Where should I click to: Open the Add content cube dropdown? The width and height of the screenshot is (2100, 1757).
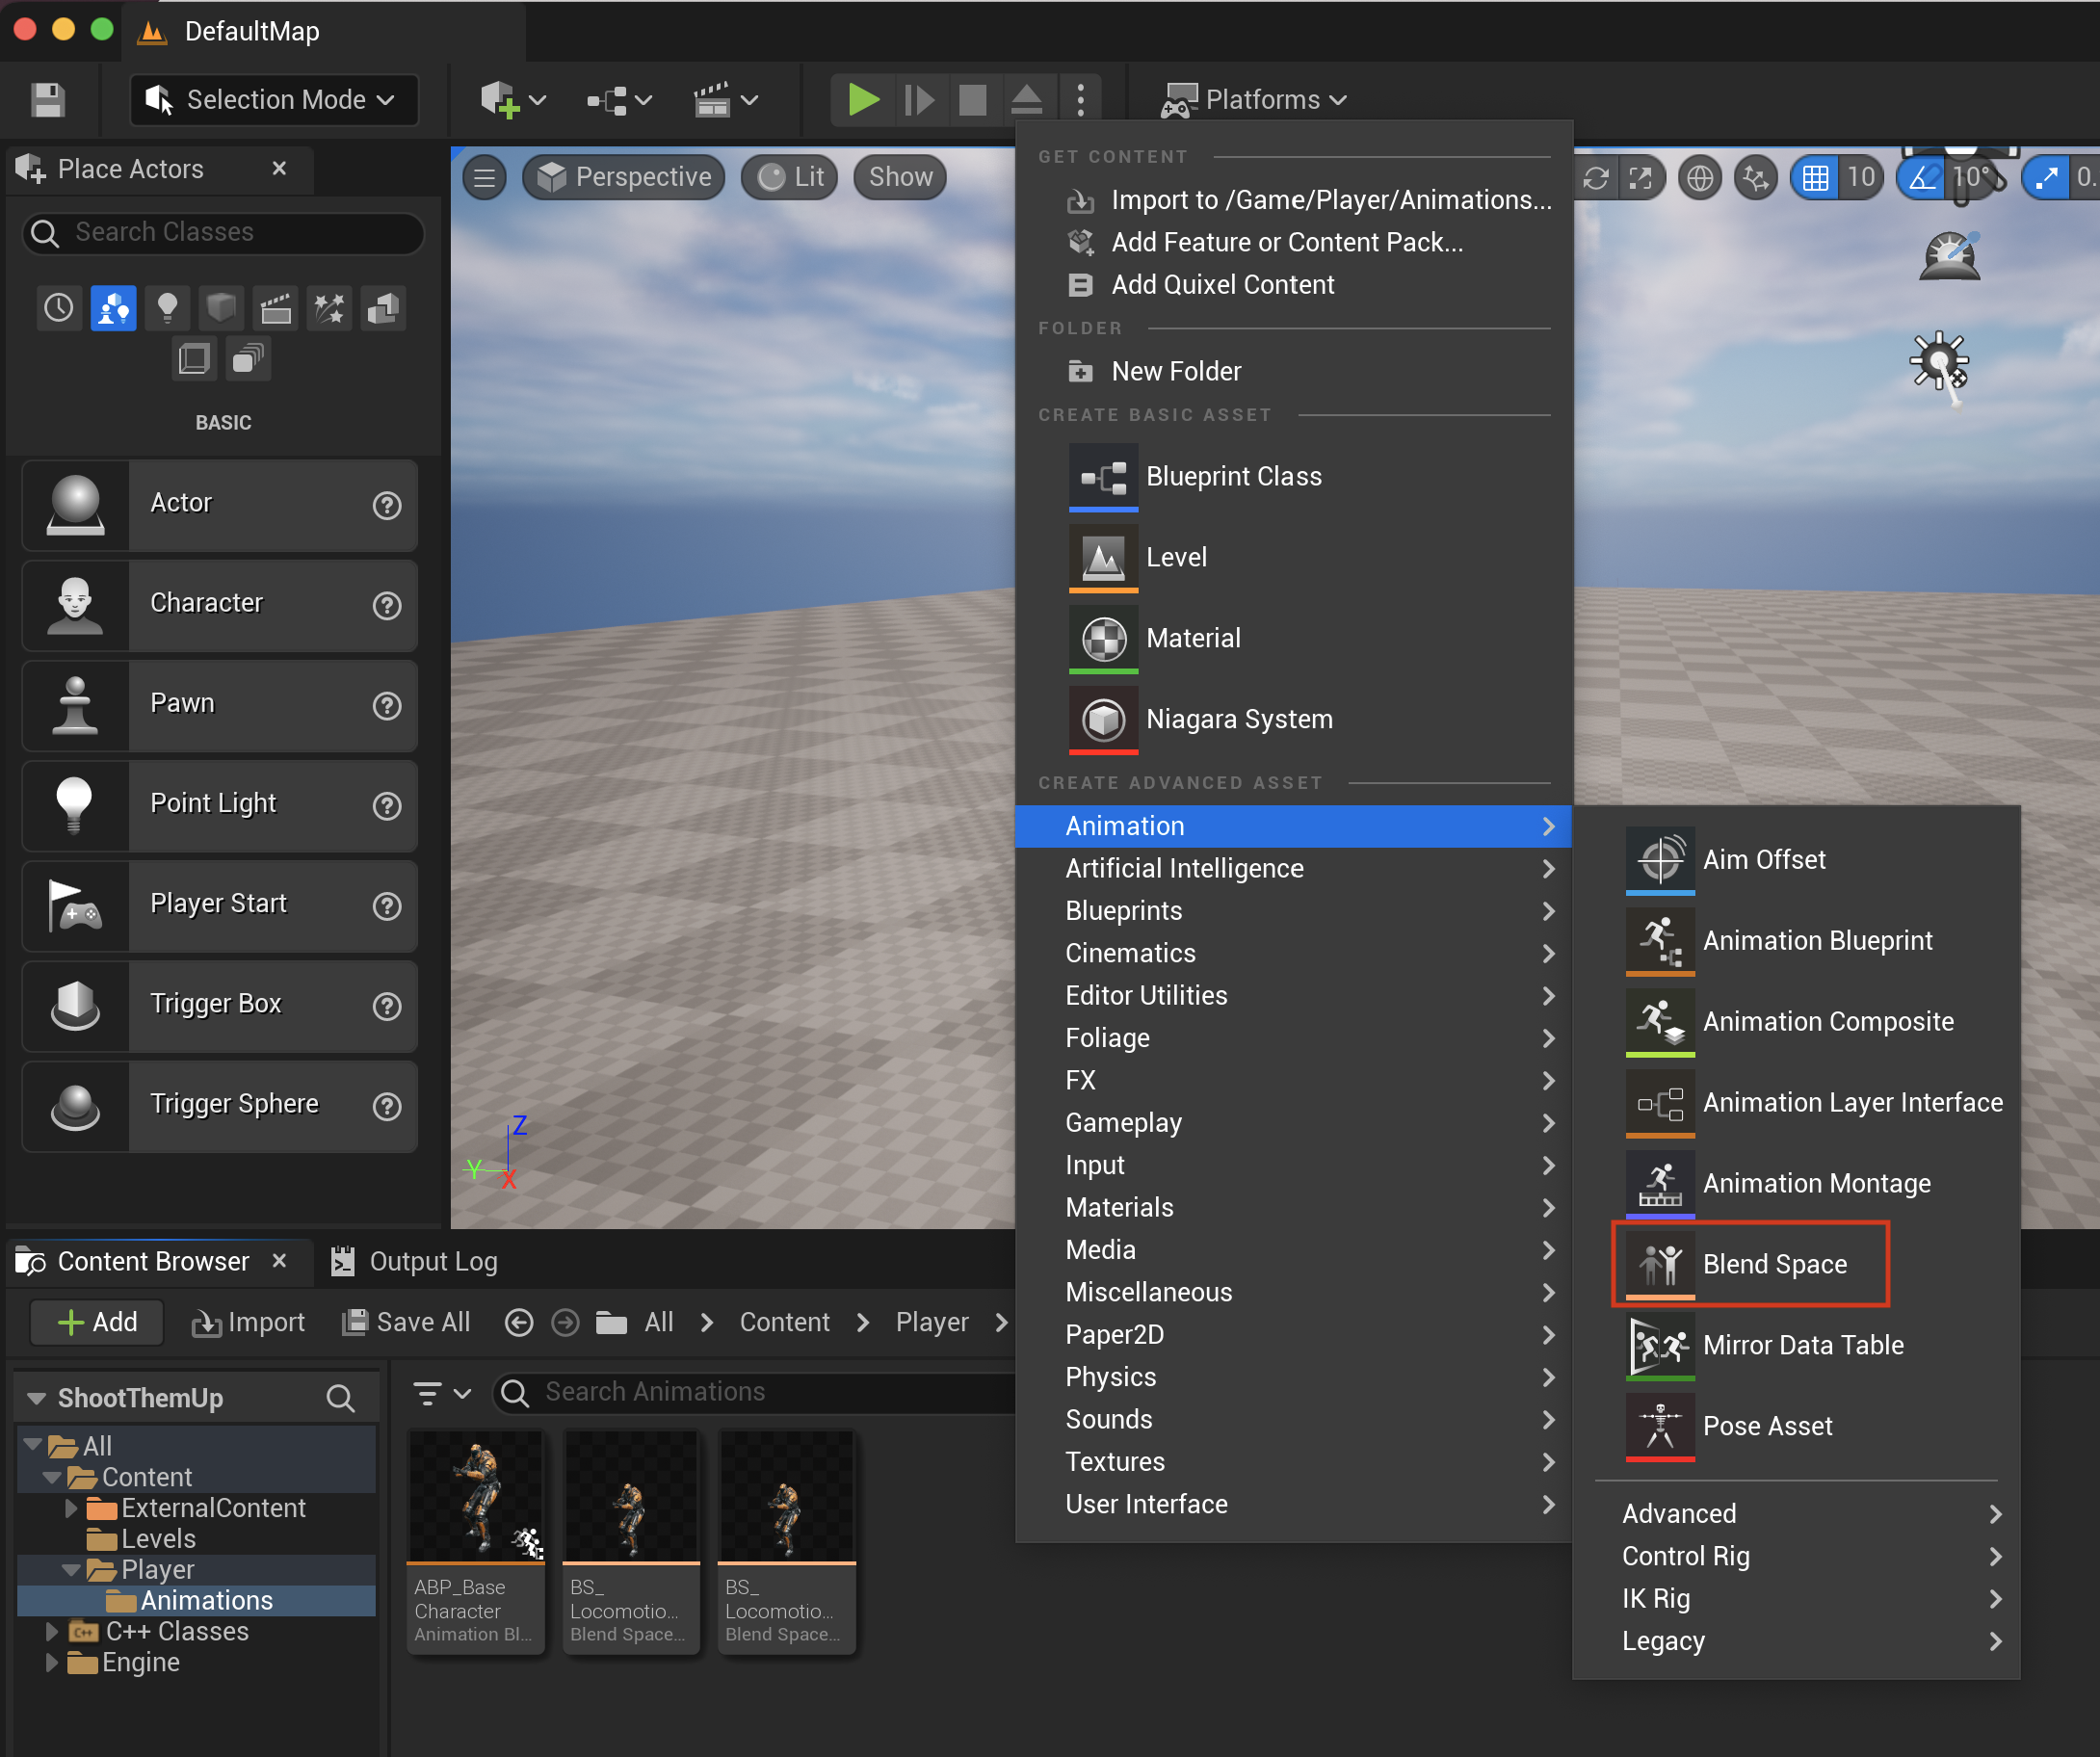(513, 100)
